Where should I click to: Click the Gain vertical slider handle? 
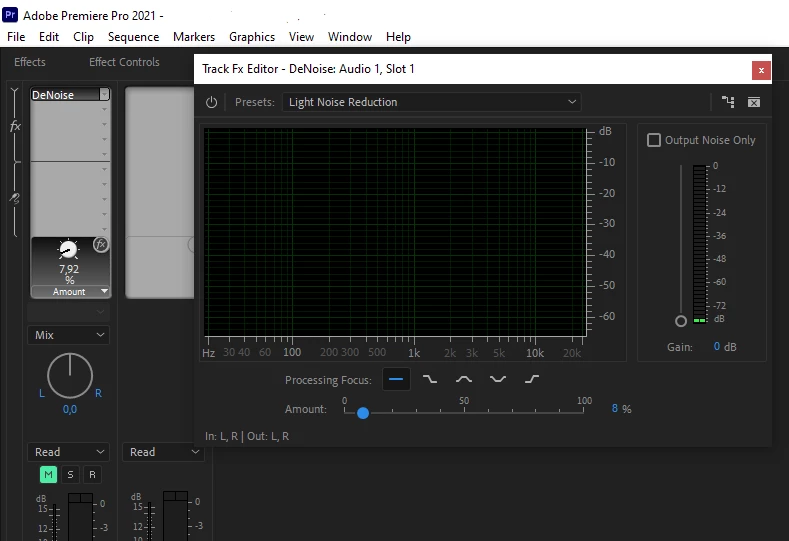pos(681,321)
